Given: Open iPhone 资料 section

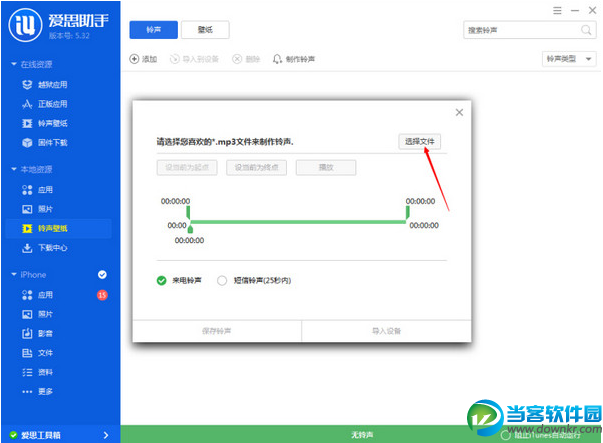Looking at the screenshot, I should tap(37, 372).
